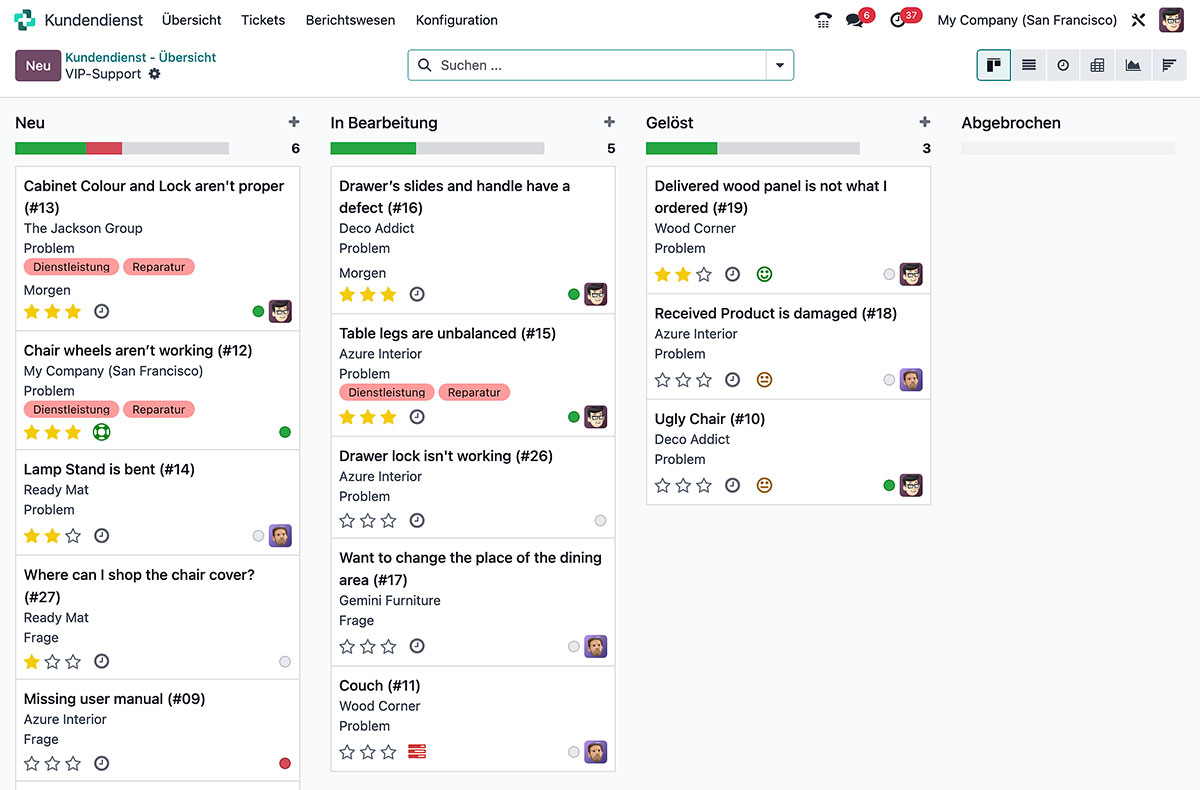Screen dimensions: 1200x790
Task: Filter Neu column by green progress bar segment
Action: click(x=50, y=148)
